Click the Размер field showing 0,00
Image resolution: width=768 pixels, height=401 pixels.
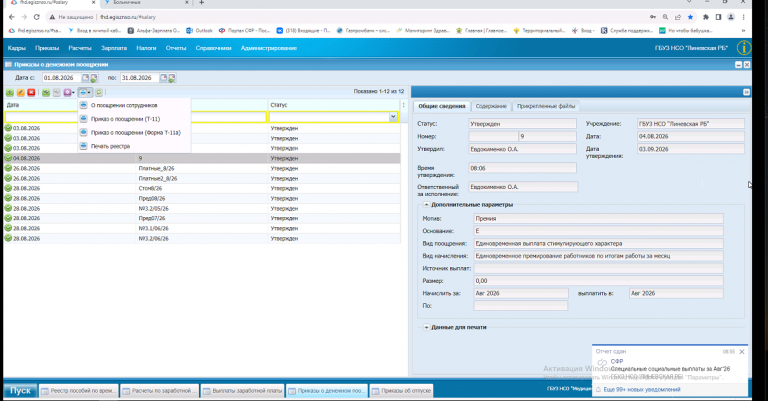599,281
